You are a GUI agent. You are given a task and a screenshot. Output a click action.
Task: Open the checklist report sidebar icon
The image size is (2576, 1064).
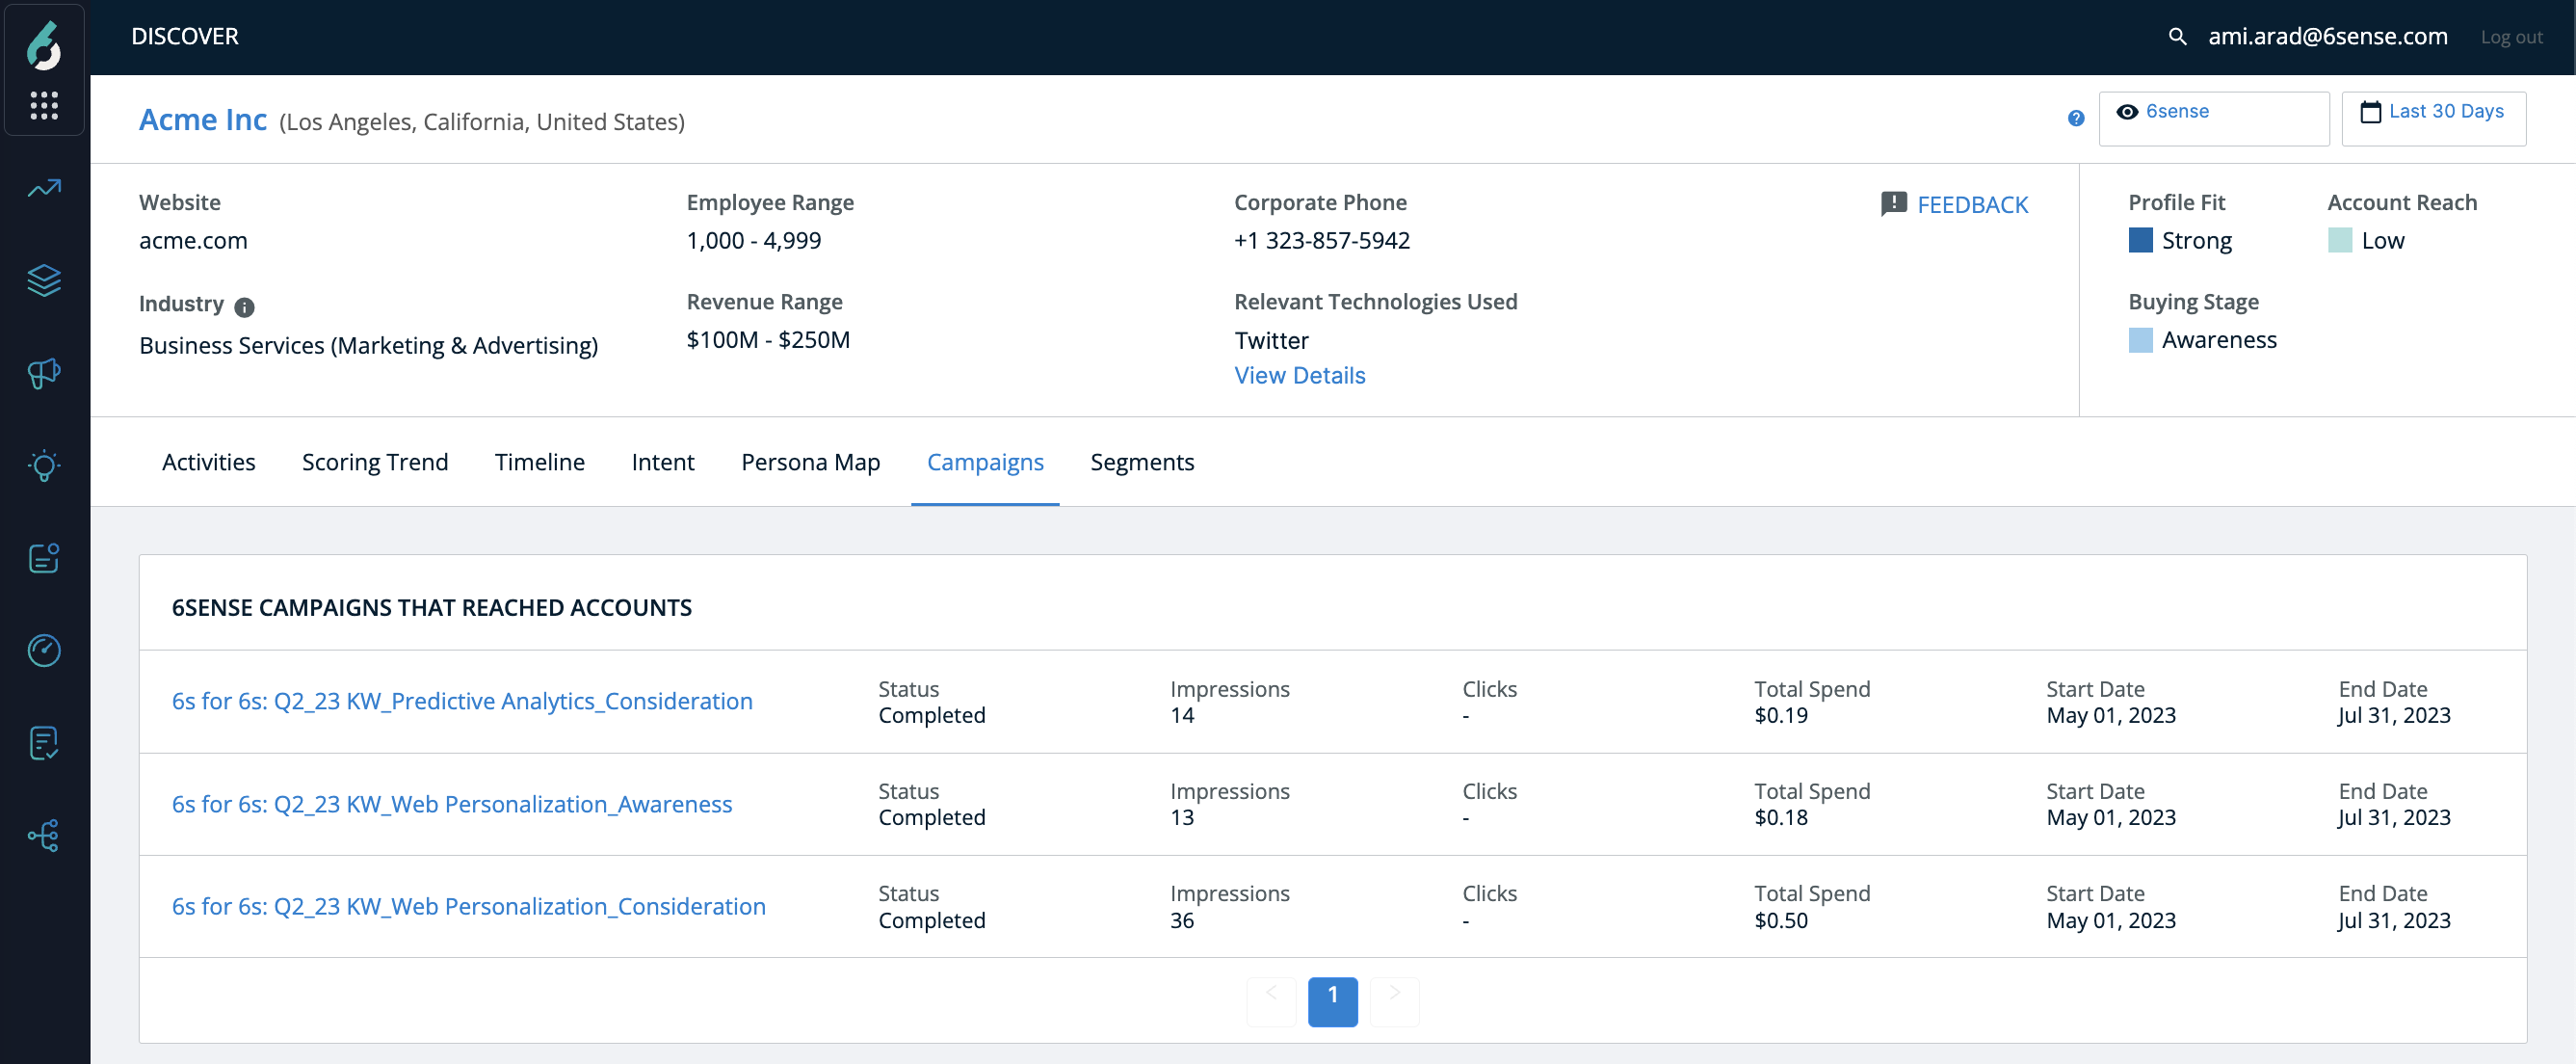(44, 743)
